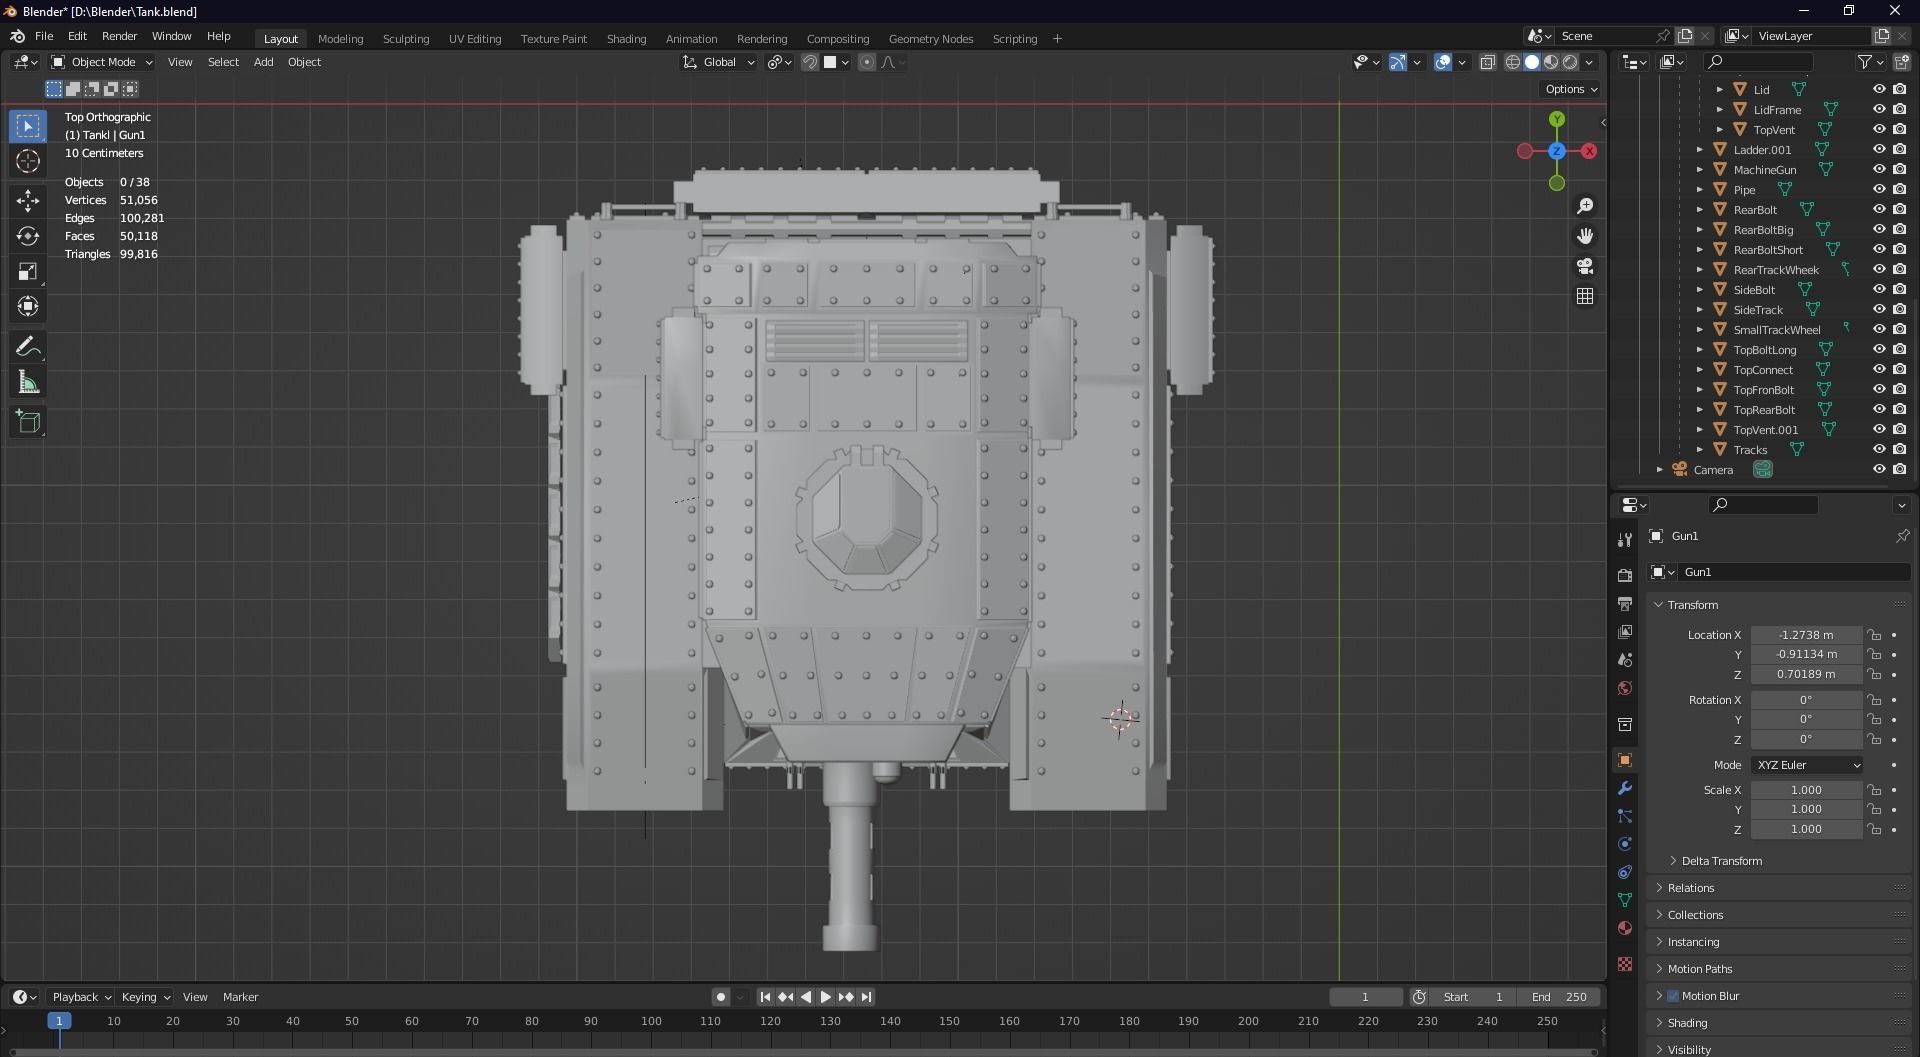
Task: Expand the Delta Transform section
Action: coord(1721,861)
